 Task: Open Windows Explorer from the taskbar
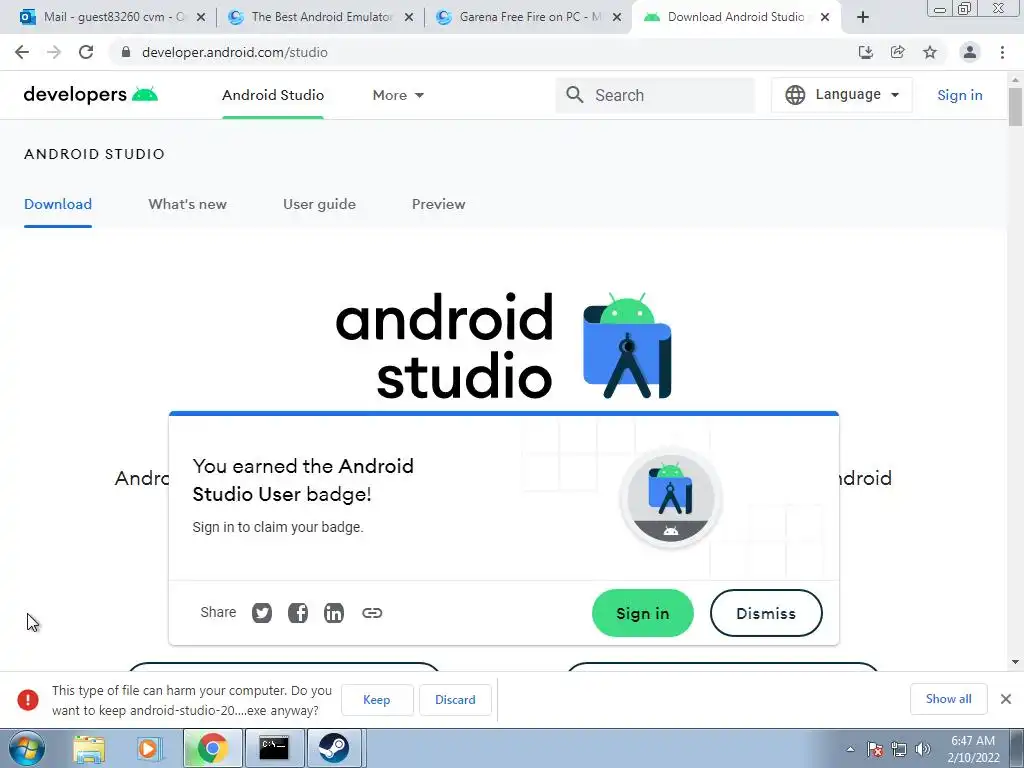(x=89, y=748)
